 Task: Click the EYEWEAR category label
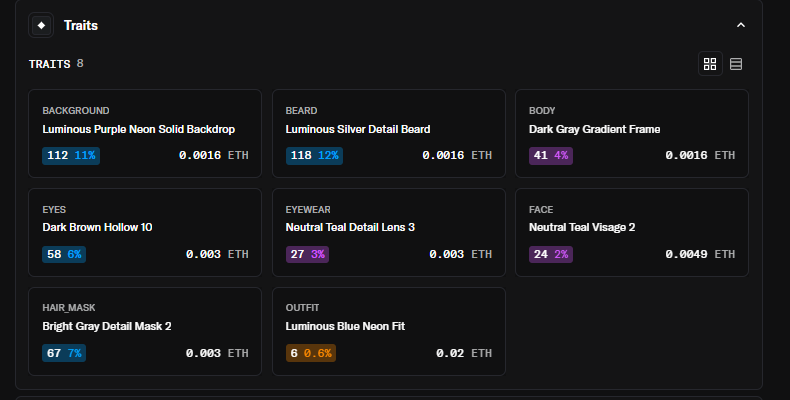pyautogui.click(x=308, y=210)
